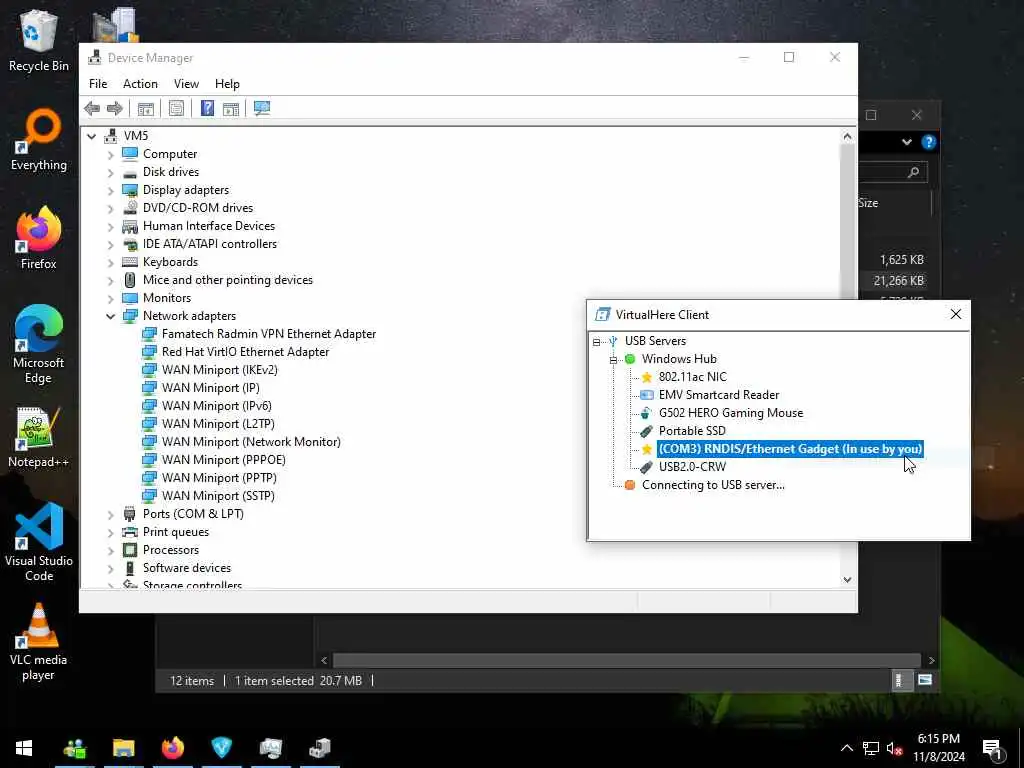Open the Help menu
Screen dimensions: 1024x768
click(x=227, y=84)
